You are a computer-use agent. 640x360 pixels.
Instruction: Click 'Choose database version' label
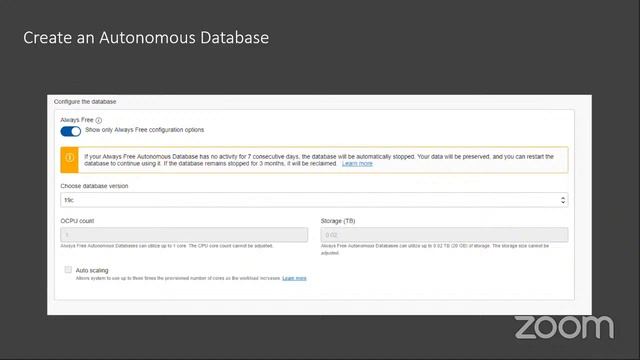point(94,186)
